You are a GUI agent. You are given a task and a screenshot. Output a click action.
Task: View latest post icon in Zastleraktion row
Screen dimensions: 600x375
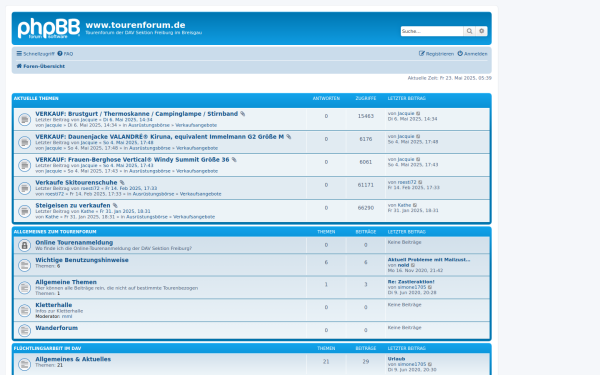point(430,287)
